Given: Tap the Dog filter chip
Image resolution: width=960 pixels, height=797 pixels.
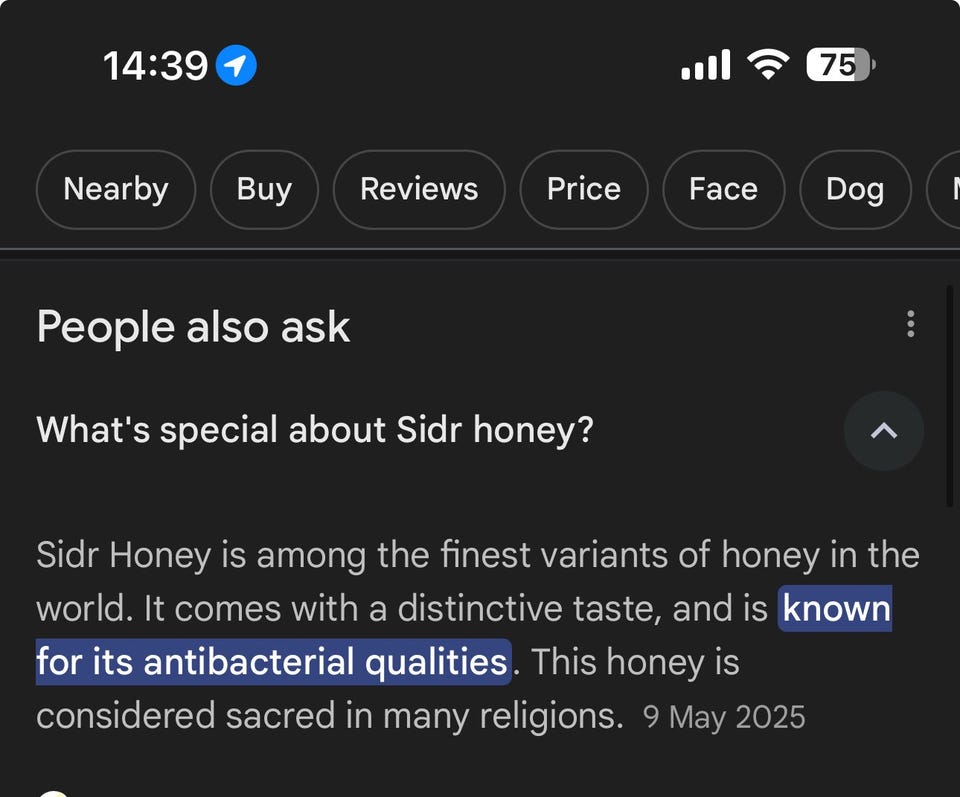Looking at the screenshot, I should coord(855,189).
